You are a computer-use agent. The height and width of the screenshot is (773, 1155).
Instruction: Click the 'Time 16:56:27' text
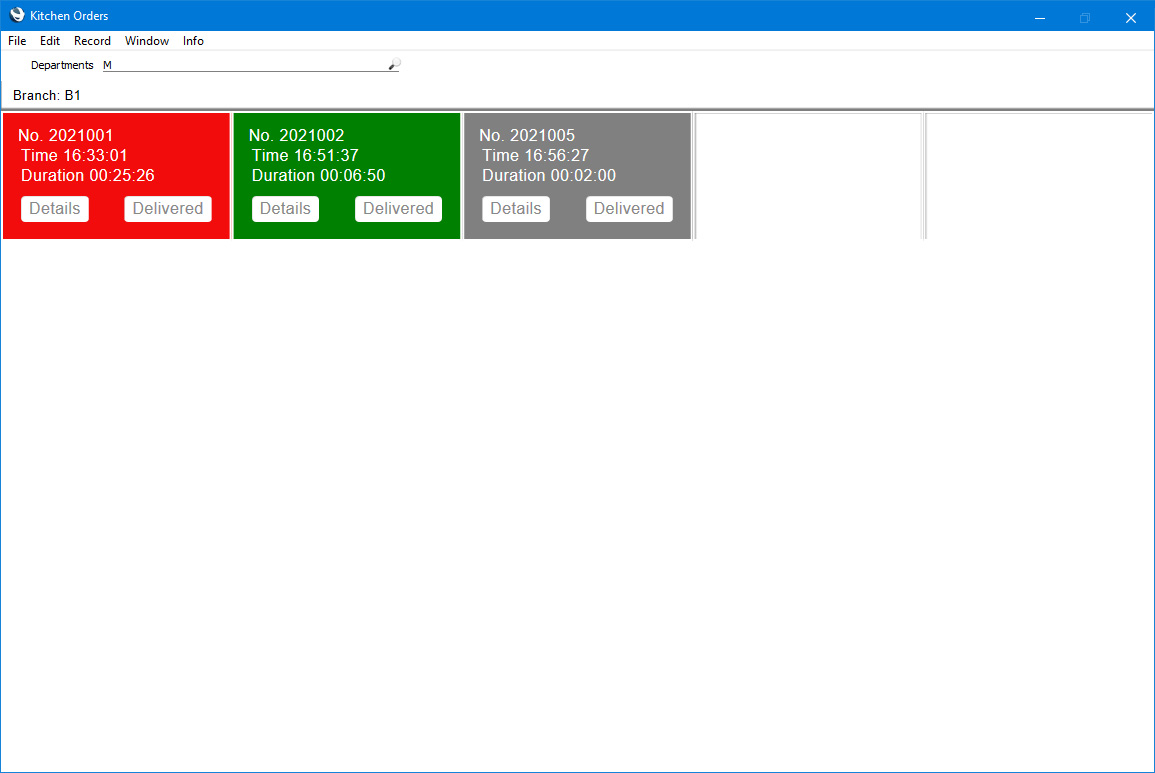click(536, 155)
